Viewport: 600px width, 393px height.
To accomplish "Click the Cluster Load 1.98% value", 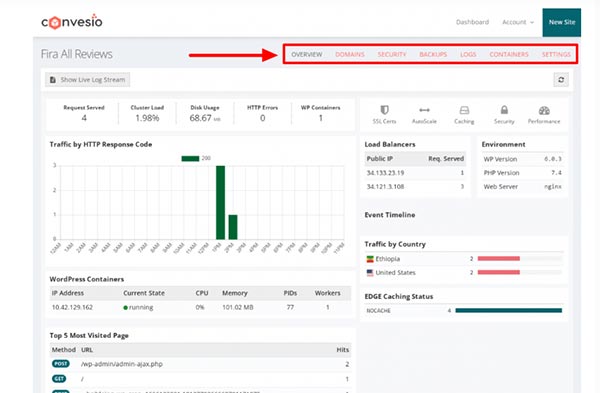I will (147, 118).
